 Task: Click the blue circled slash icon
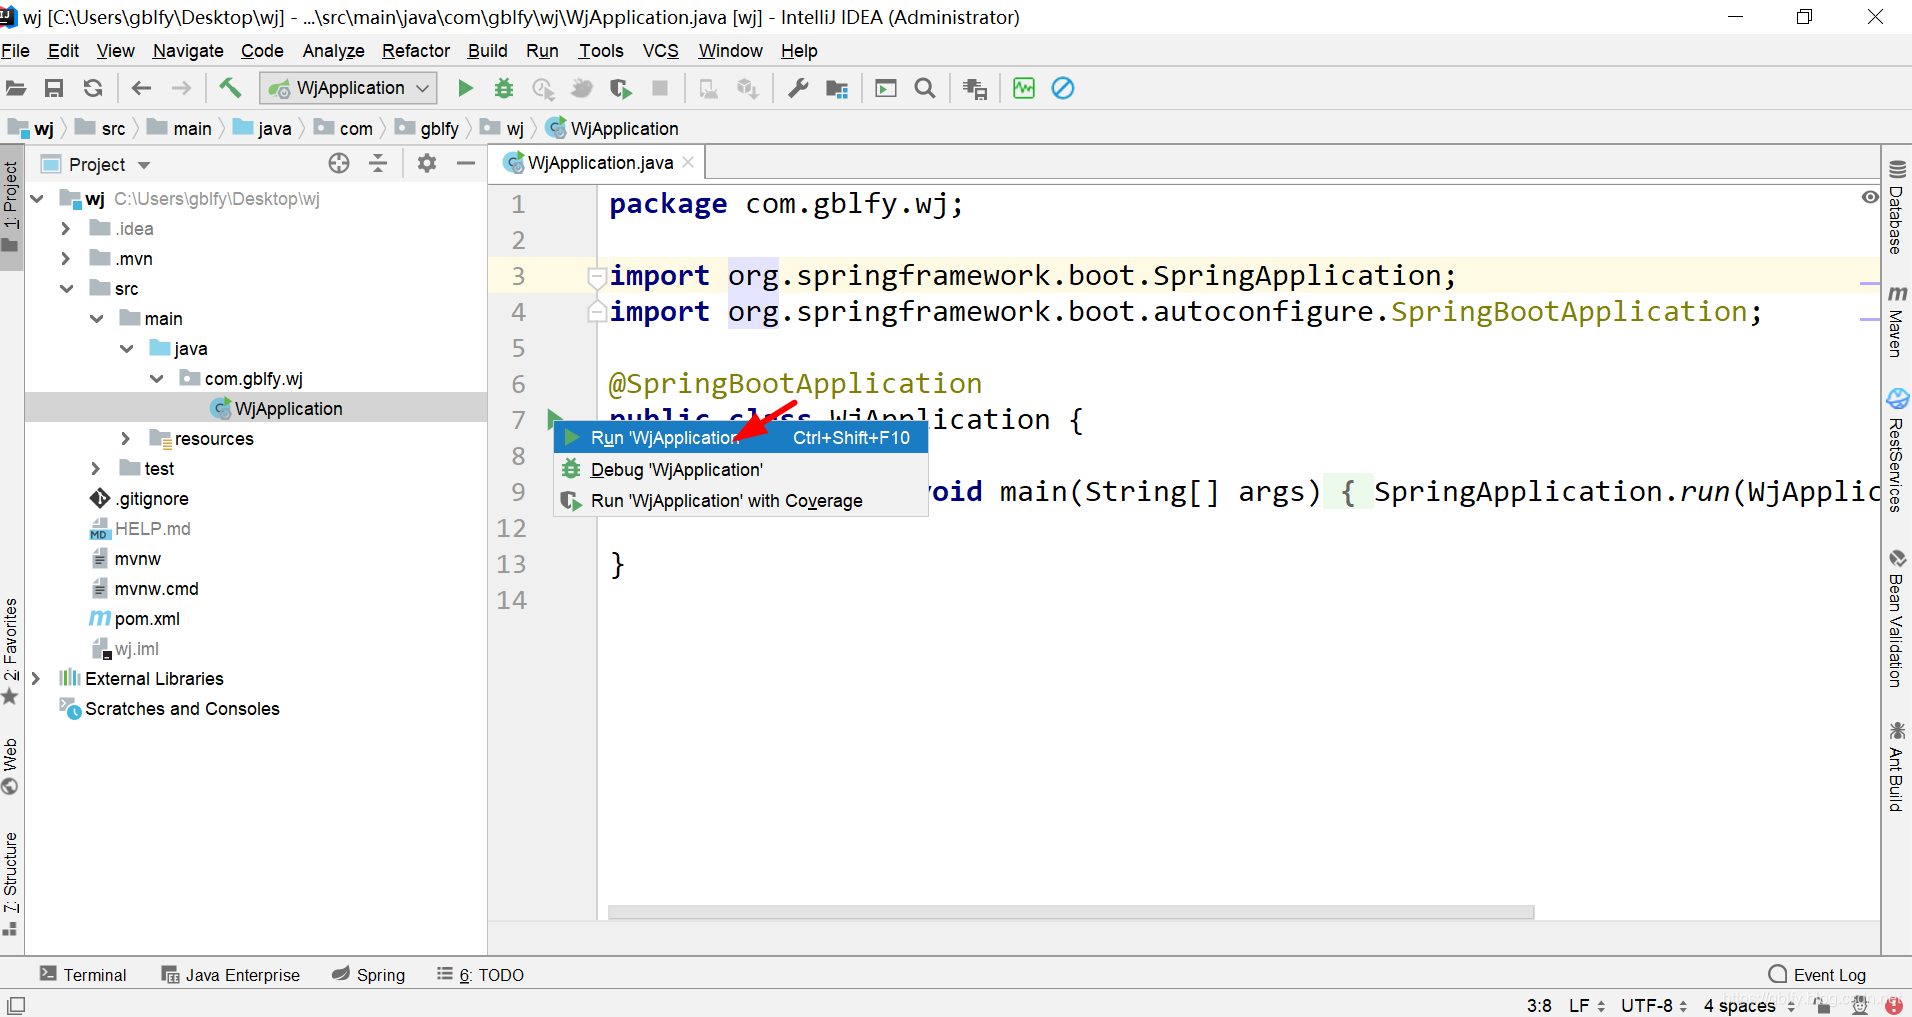[1063, 89]
